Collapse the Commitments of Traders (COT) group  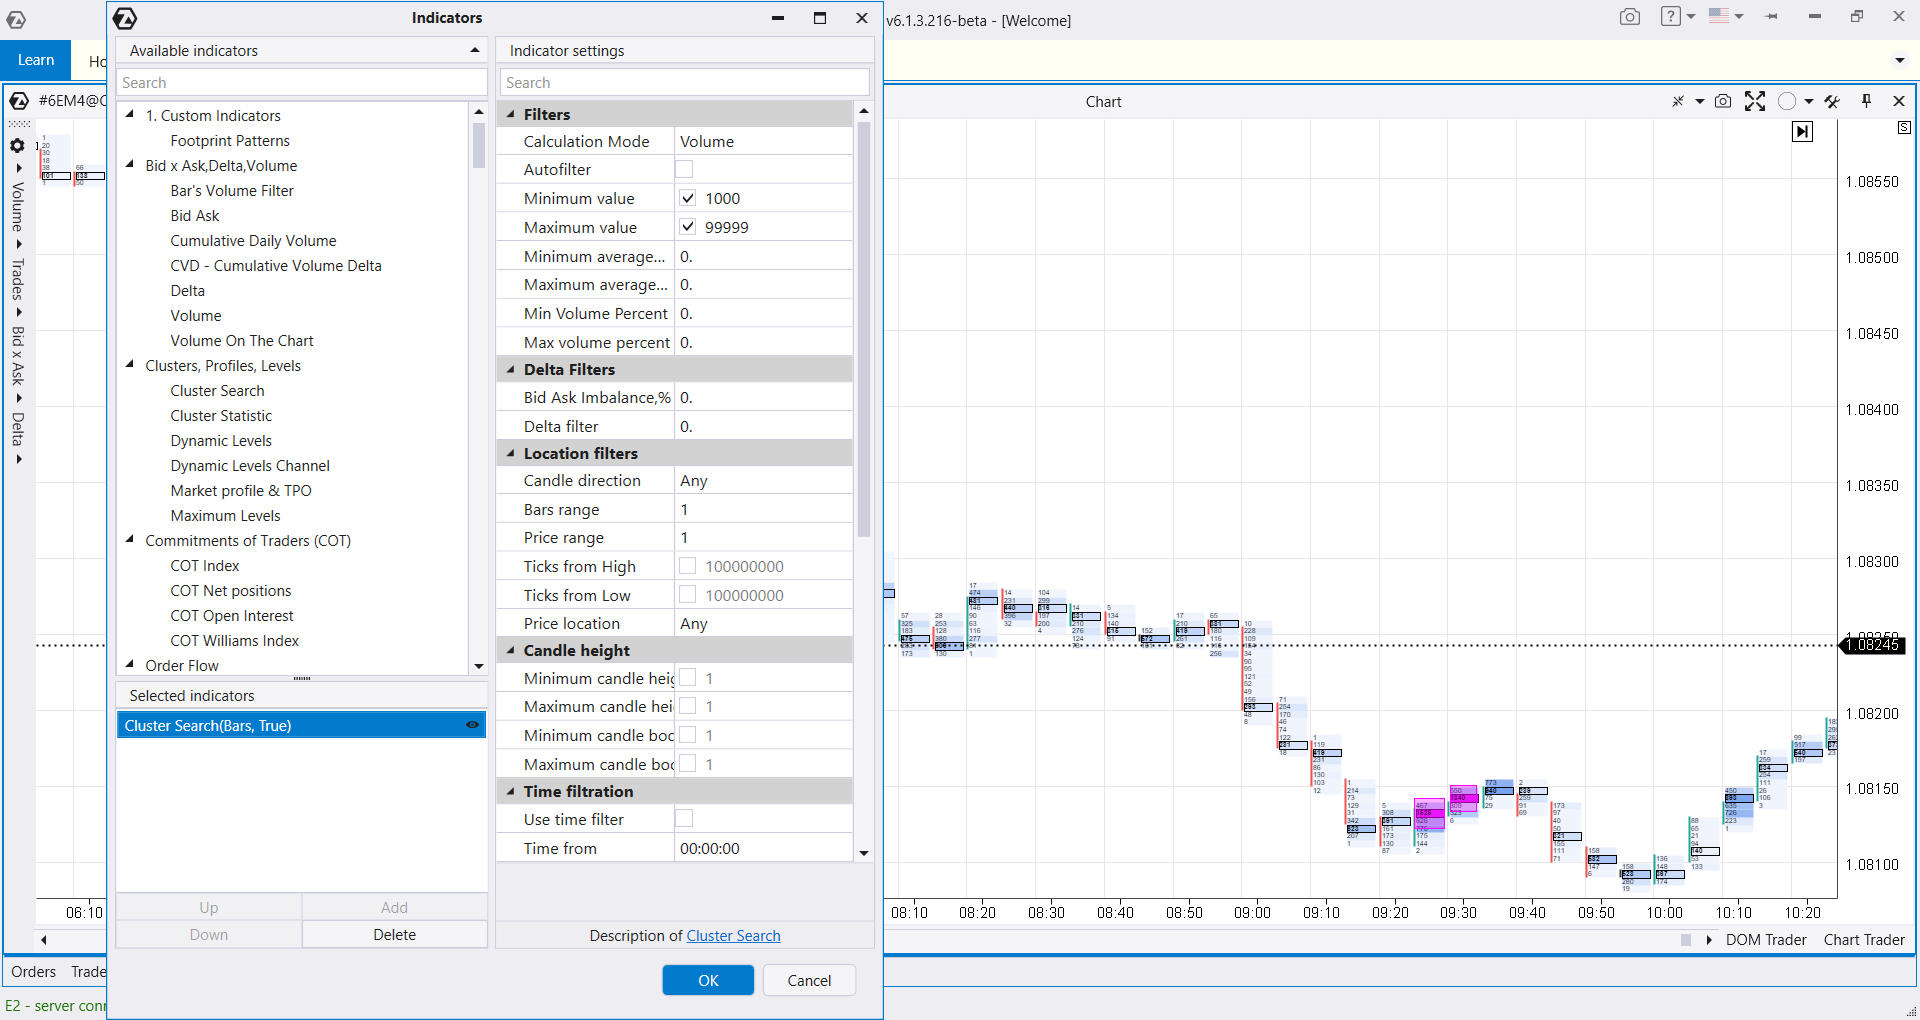tap(130, 540)
